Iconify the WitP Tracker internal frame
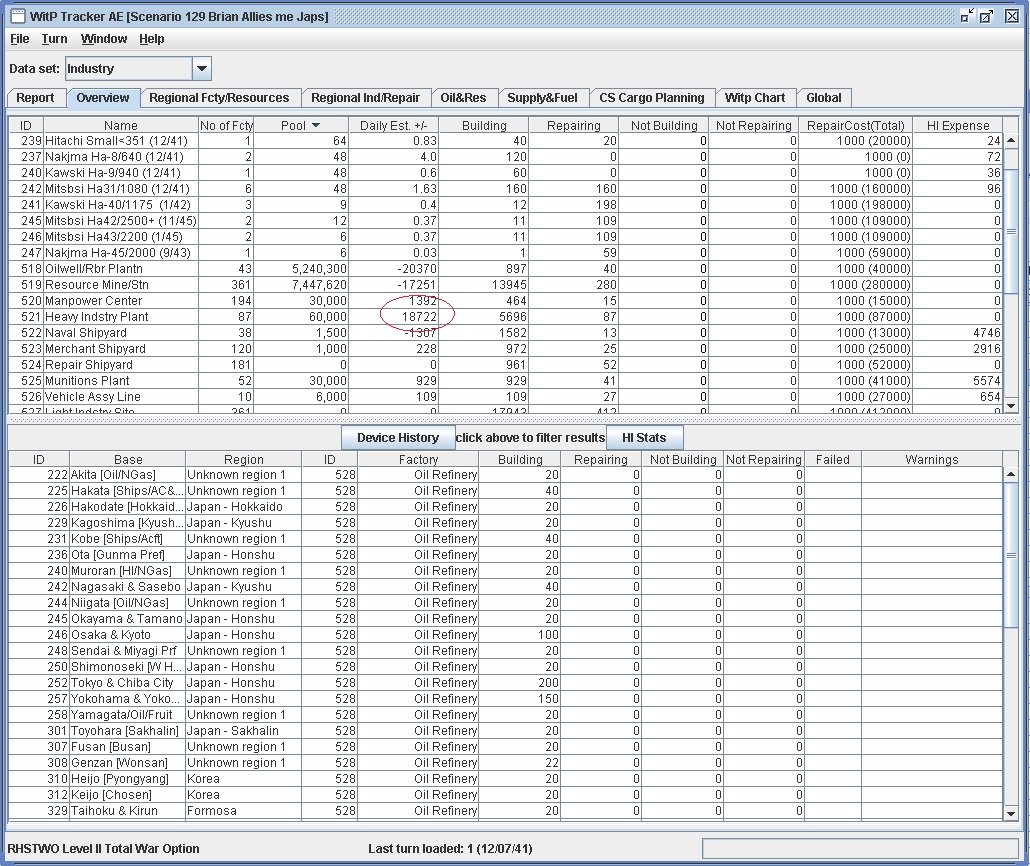1030x866 pixels. 966,16
